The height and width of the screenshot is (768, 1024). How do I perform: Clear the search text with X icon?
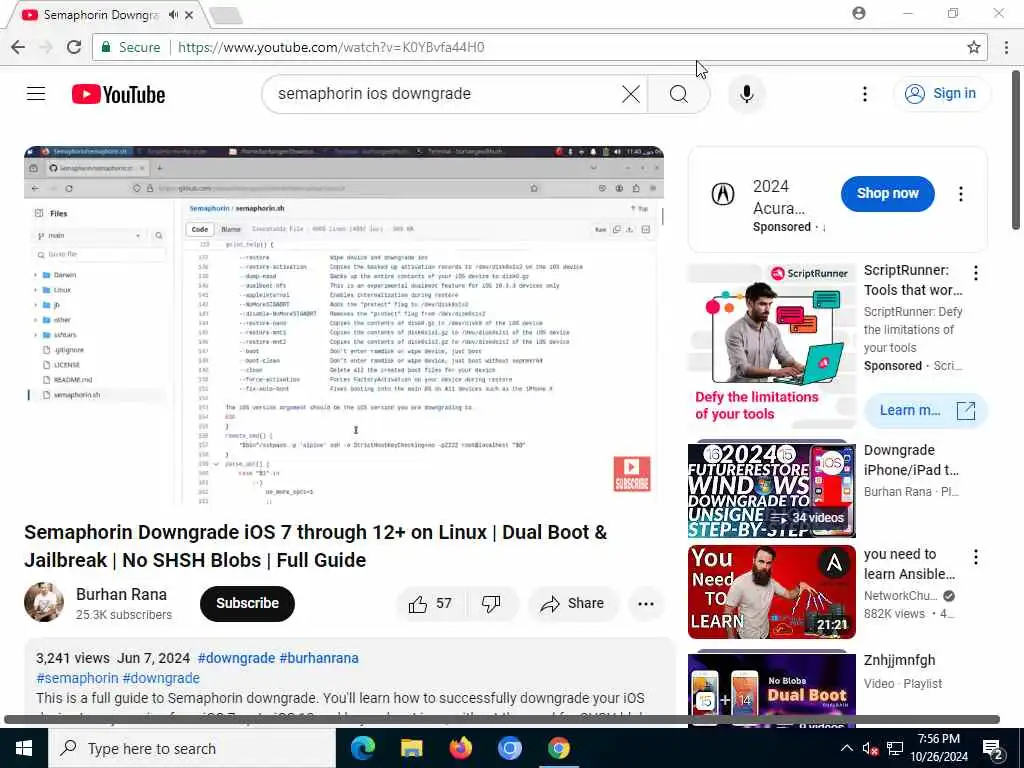631,94
